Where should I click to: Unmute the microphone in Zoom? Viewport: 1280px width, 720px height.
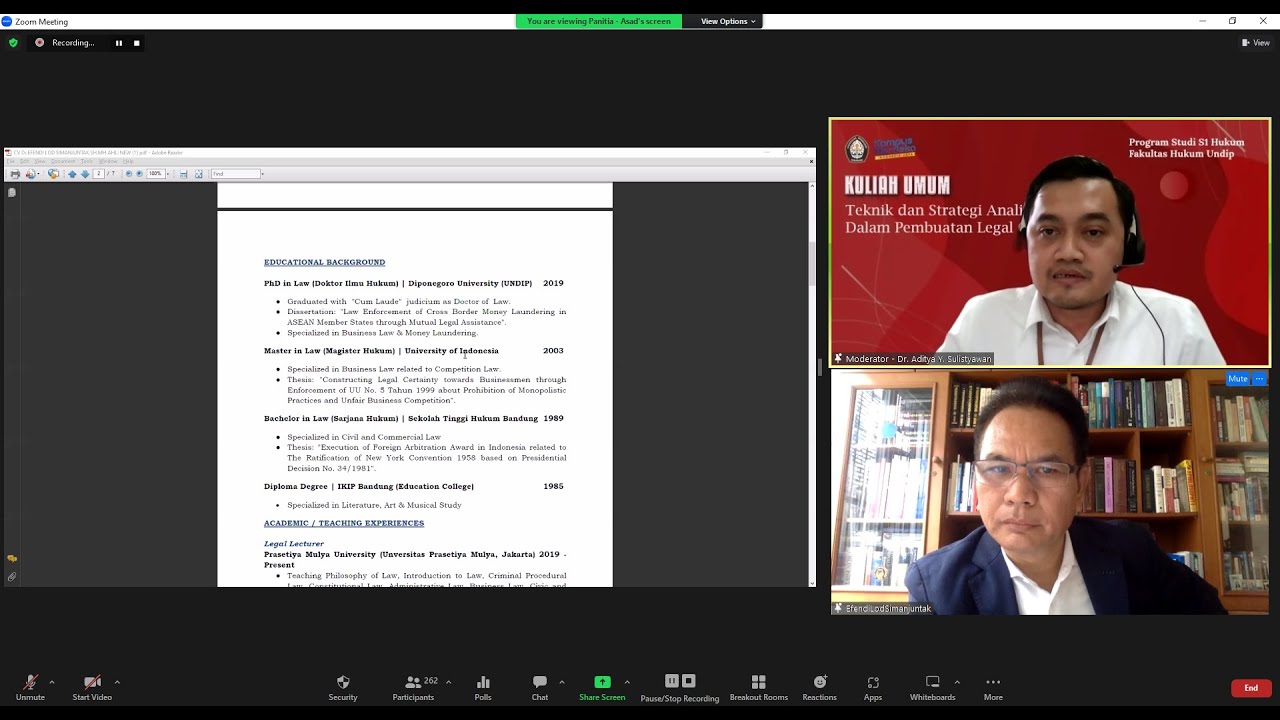tap(30, 687)
